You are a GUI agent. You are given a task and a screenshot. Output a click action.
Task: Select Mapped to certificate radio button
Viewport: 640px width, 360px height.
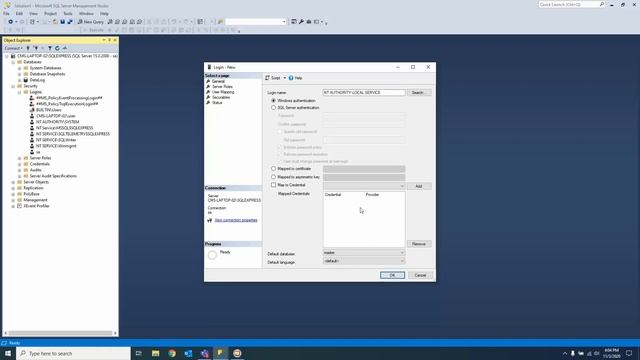273,169
